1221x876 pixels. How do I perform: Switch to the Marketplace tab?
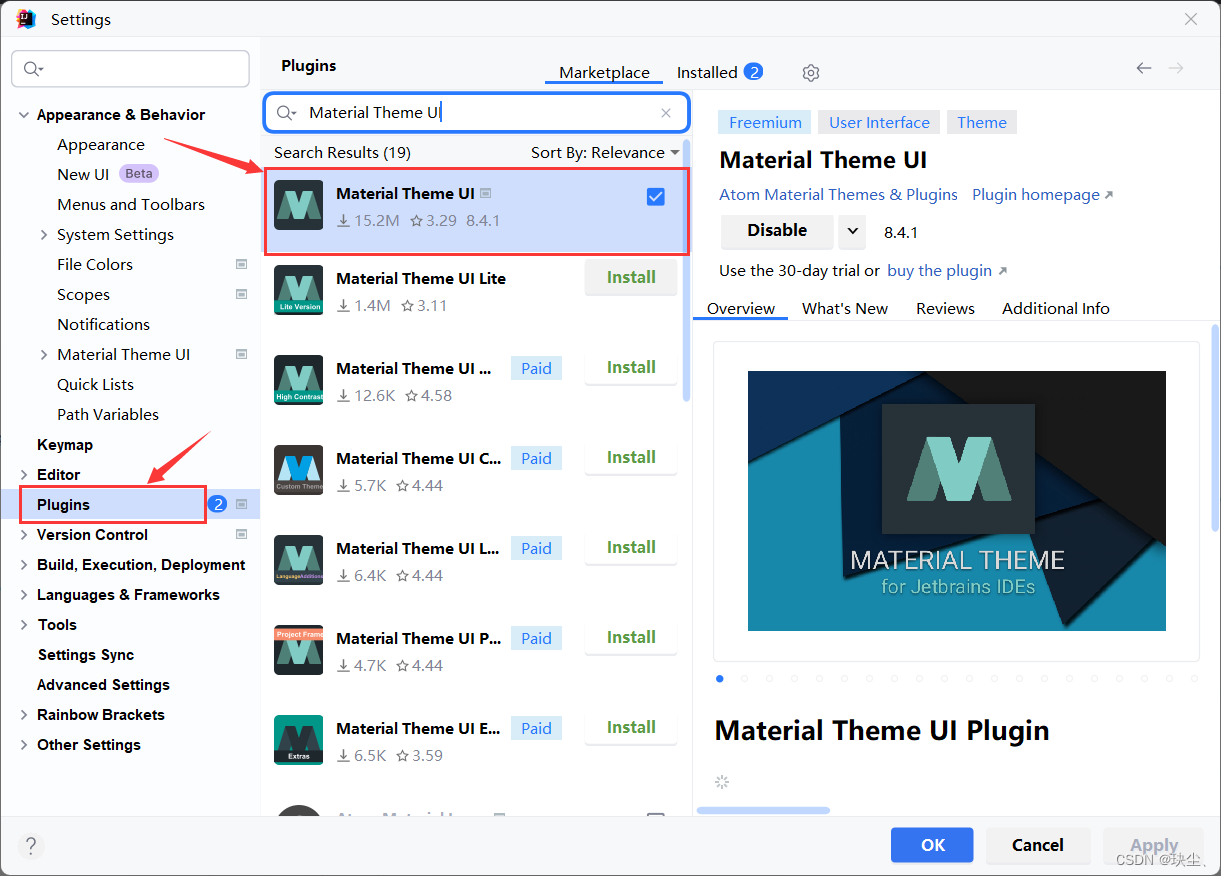coord(604,72)
